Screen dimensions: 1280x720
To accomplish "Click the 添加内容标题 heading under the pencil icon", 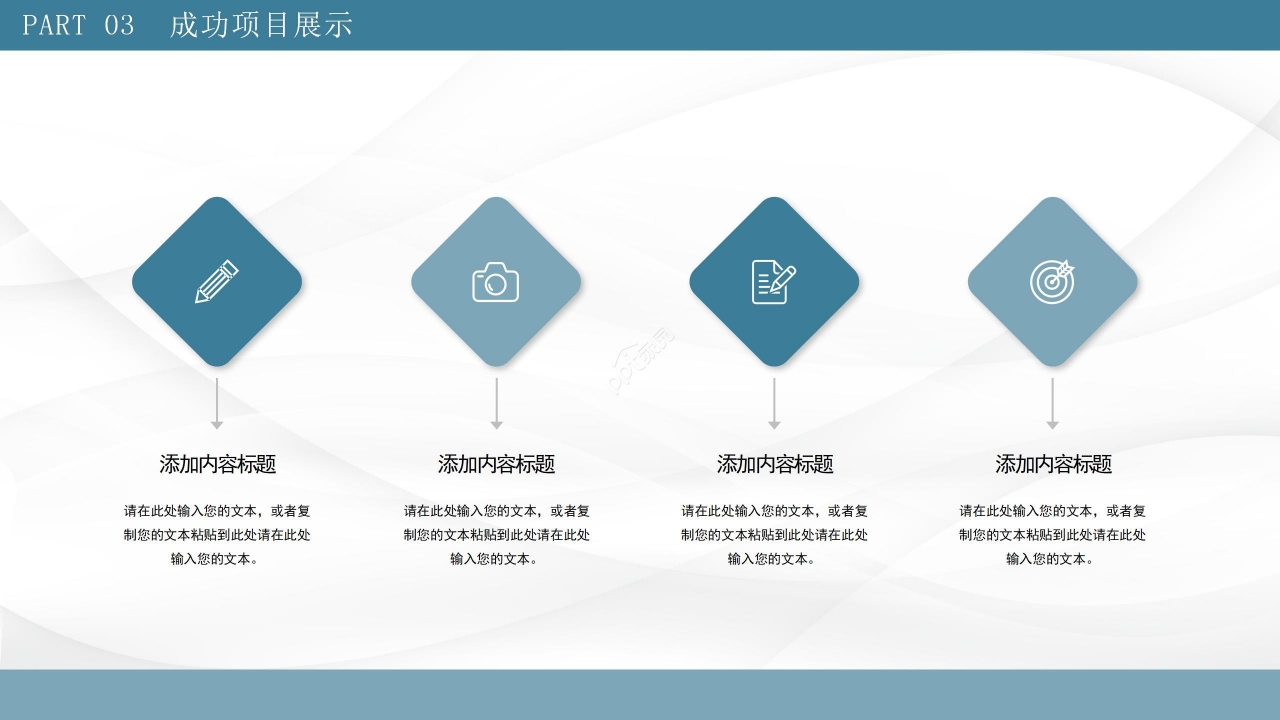I will click(x=217, y=464).
